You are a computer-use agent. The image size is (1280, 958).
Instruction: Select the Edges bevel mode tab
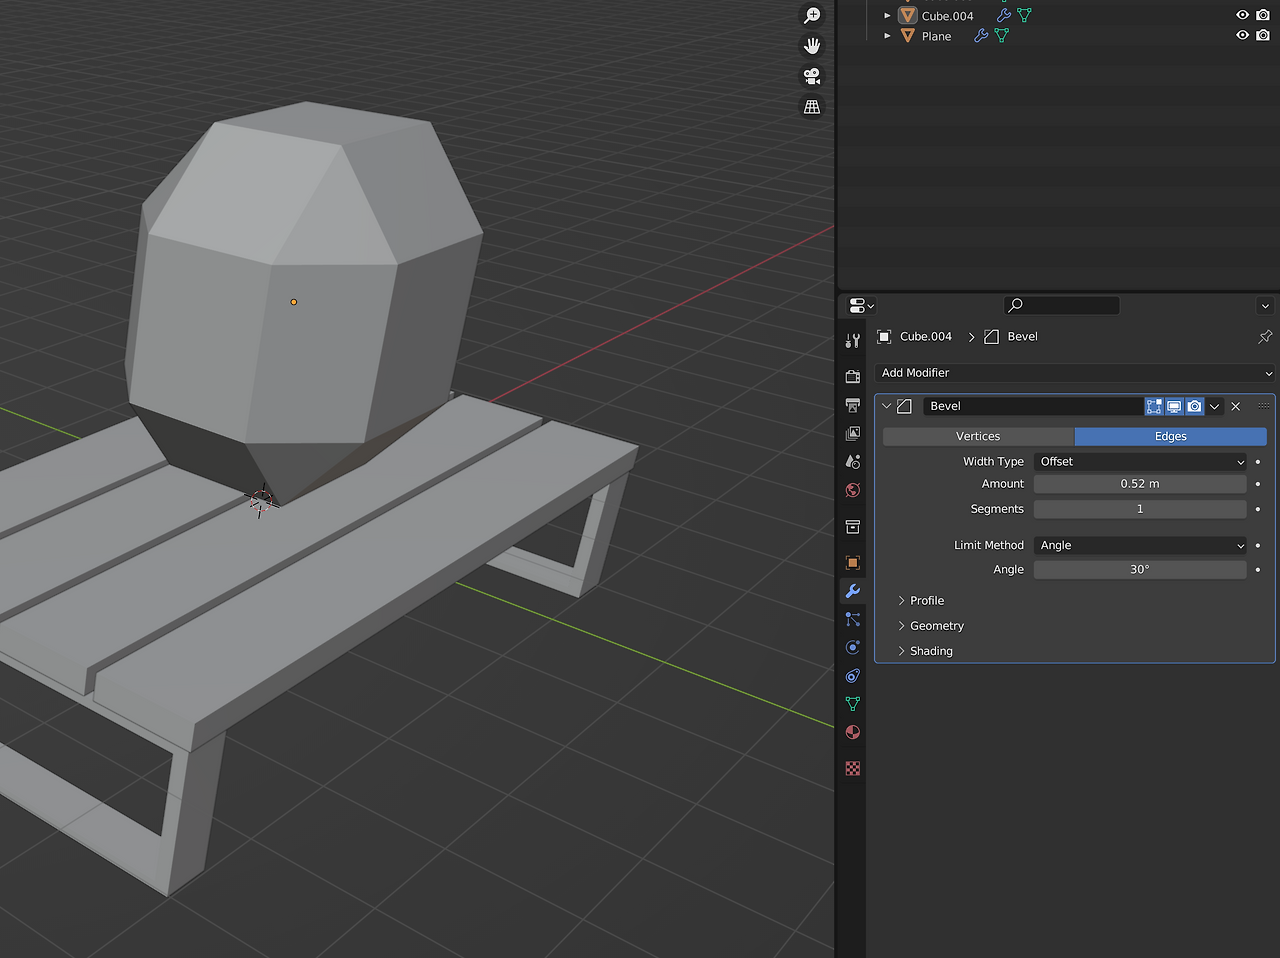[x=1171, y=436]
